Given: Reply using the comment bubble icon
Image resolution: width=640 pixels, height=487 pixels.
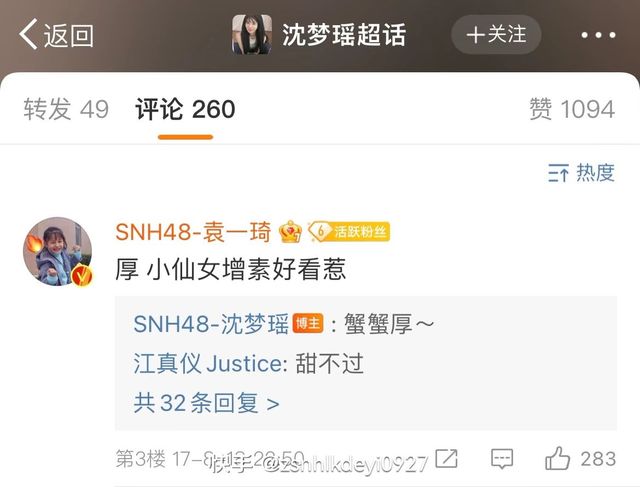Looking at the screenshot, I should point(502,459).
